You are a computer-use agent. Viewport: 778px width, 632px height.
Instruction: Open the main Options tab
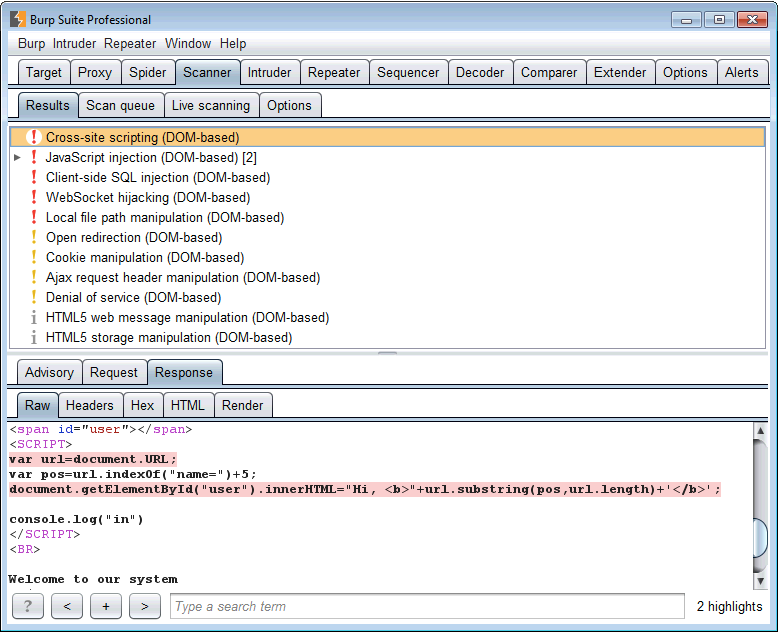pos(685,72)
